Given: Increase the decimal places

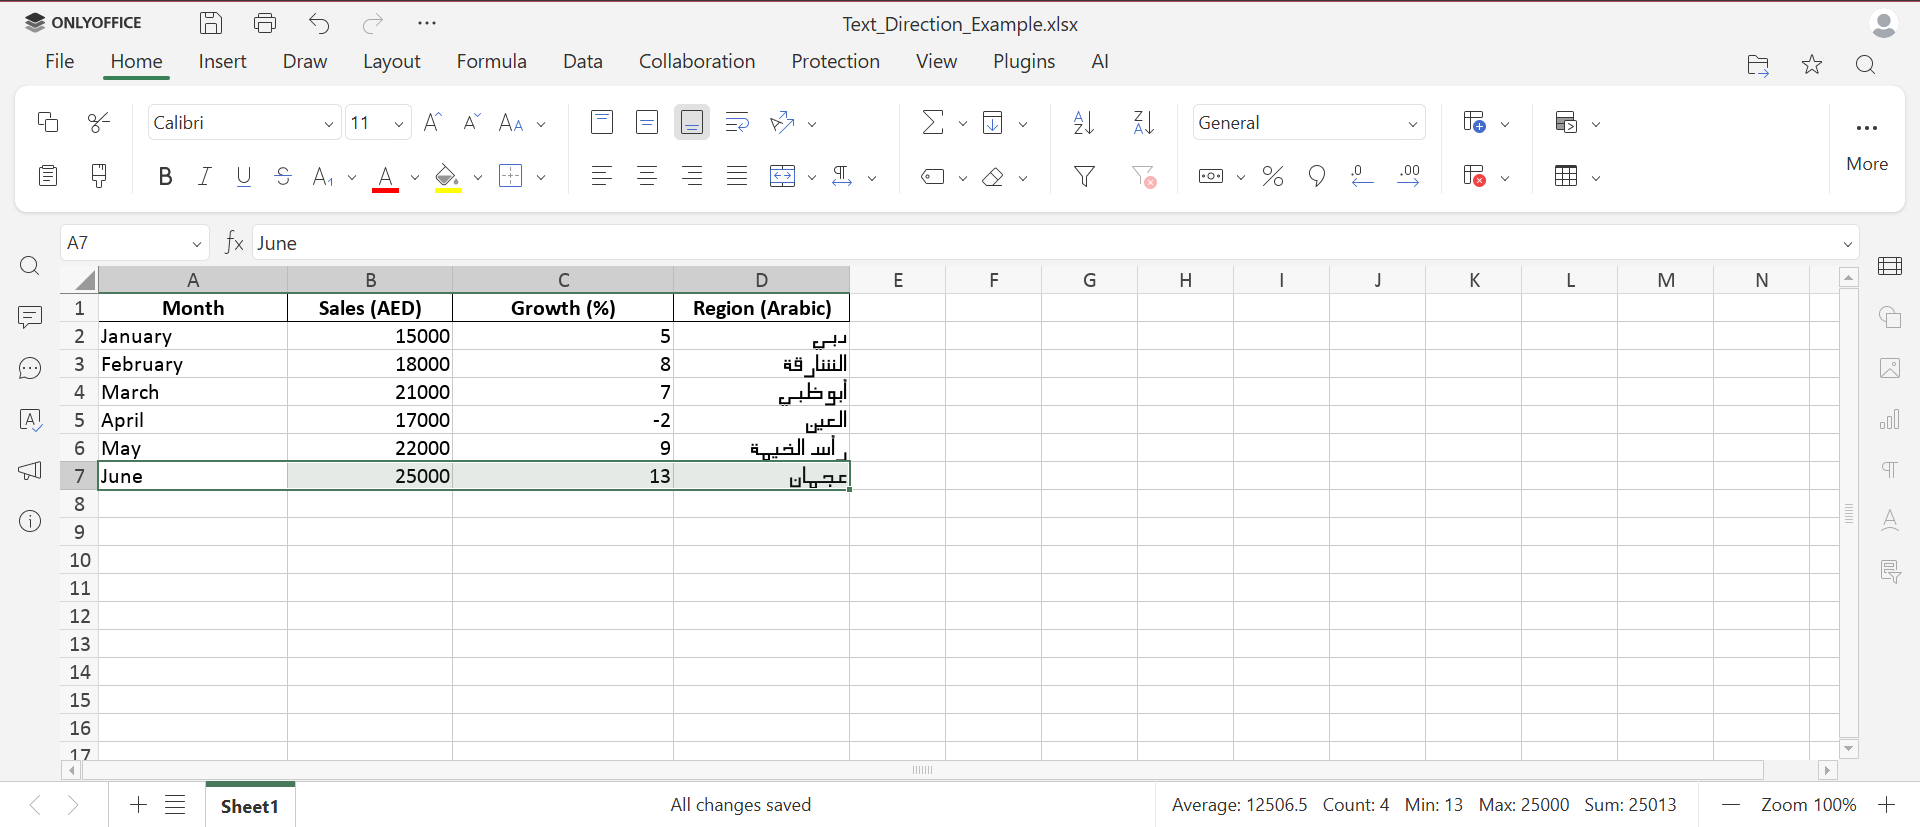Looking at the screenshot, I should coord(1409,176).
